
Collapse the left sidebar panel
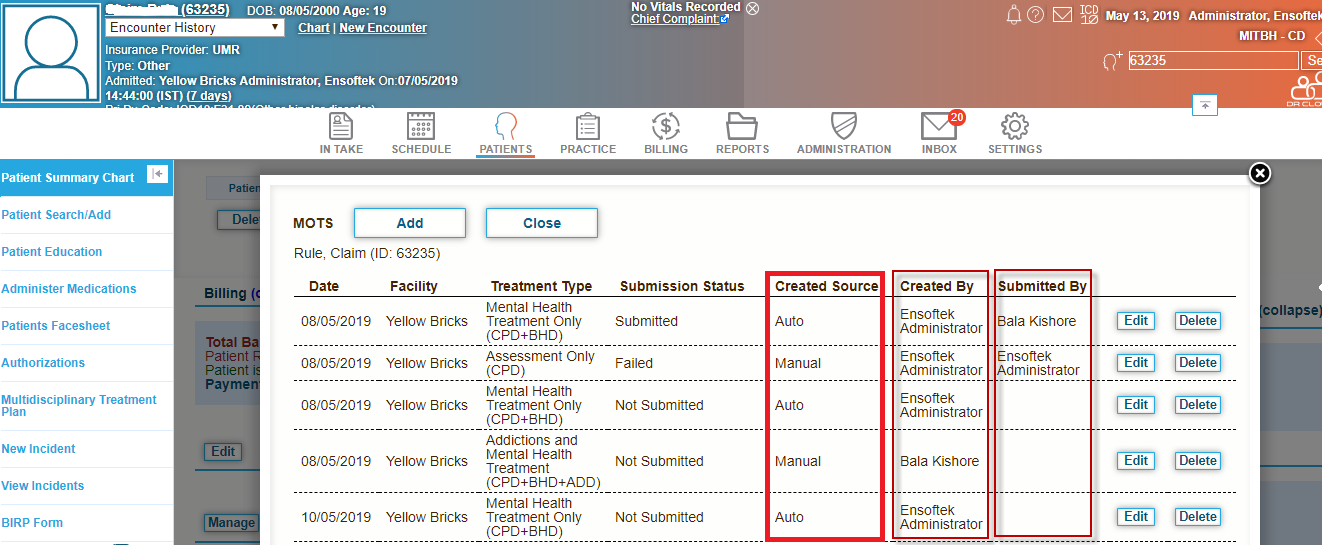pyautogui.click(x=157, y=174)
